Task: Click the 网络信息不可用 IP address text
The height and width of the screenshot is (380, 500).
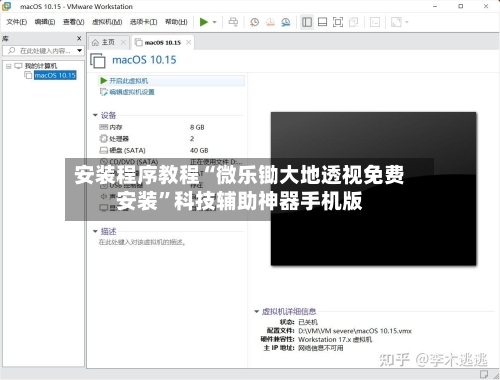Action: pyautogui.click(x=320, y=348)
